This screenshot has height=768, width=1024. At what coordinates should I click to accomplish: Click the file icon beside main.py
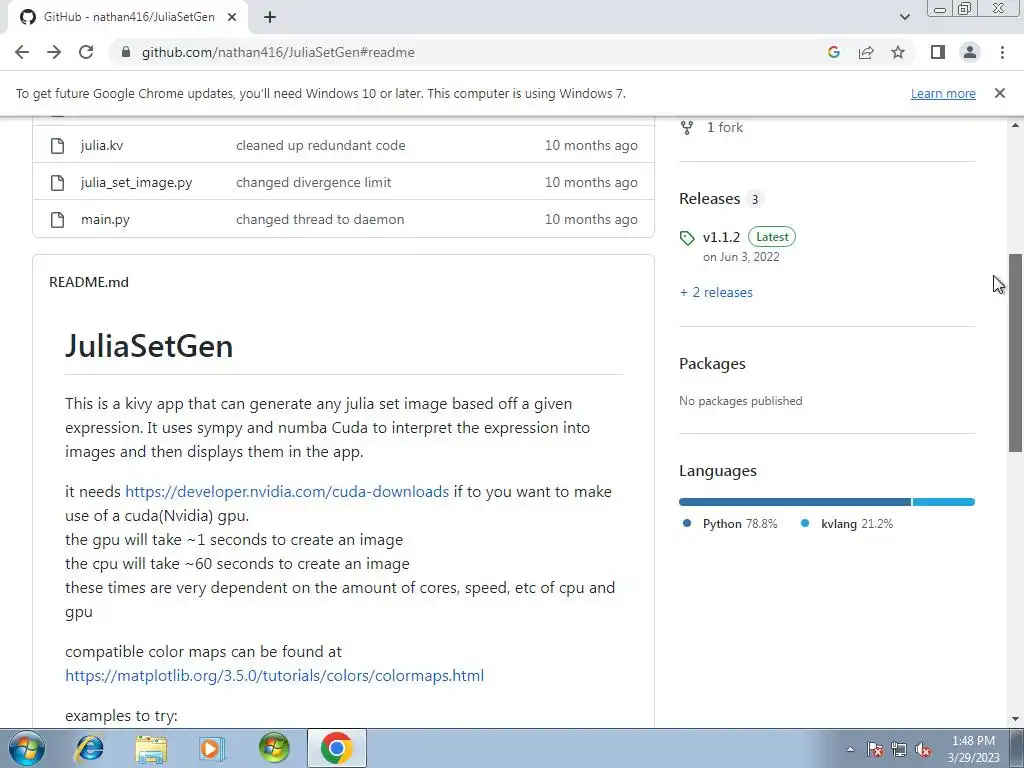coord(57,219)
